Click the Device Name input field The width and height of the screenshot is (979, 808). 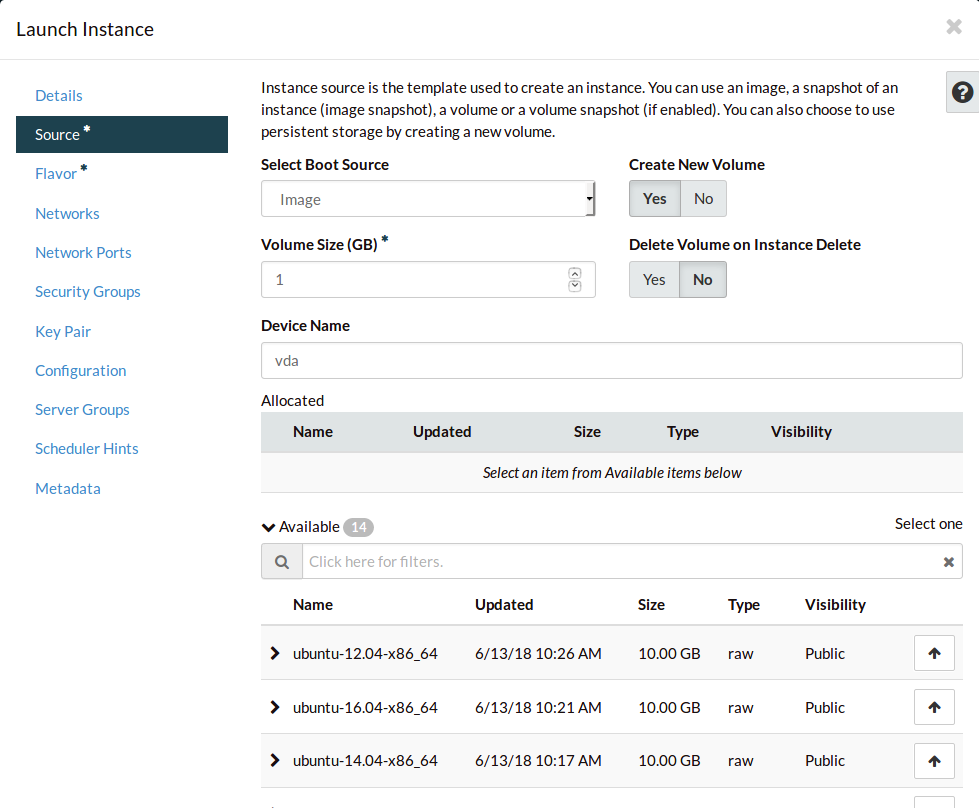point(611,361)
